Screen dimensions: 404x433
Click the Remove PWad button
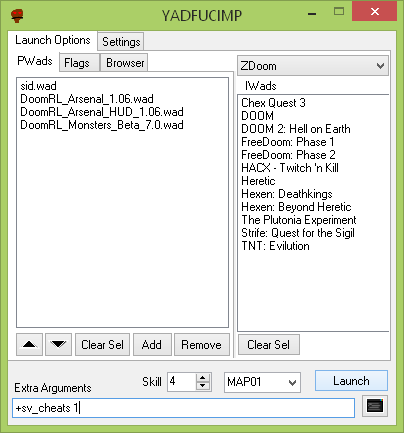(x=201, y=344)
